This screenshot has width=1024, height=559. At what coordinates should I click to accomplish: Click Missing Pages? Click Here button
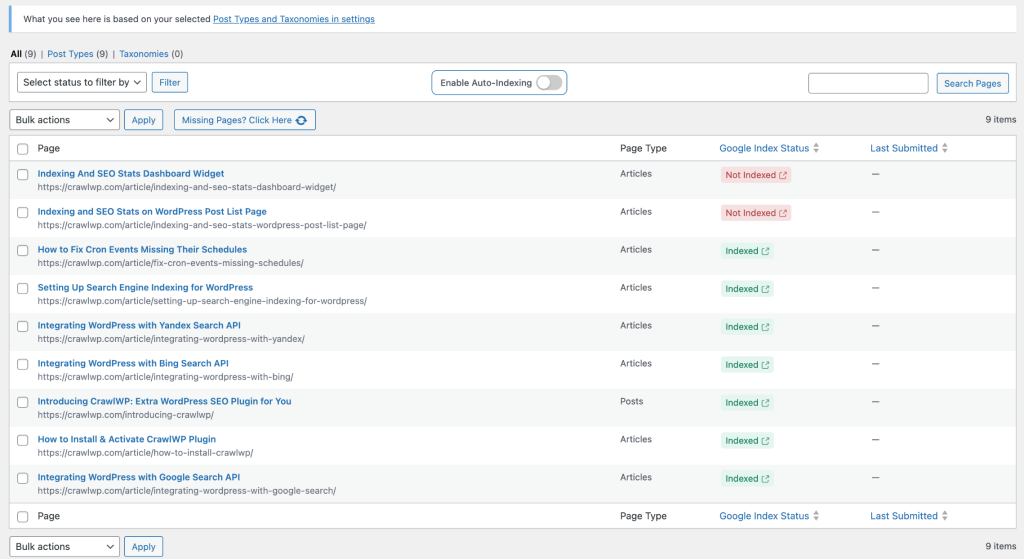point(245,120)
